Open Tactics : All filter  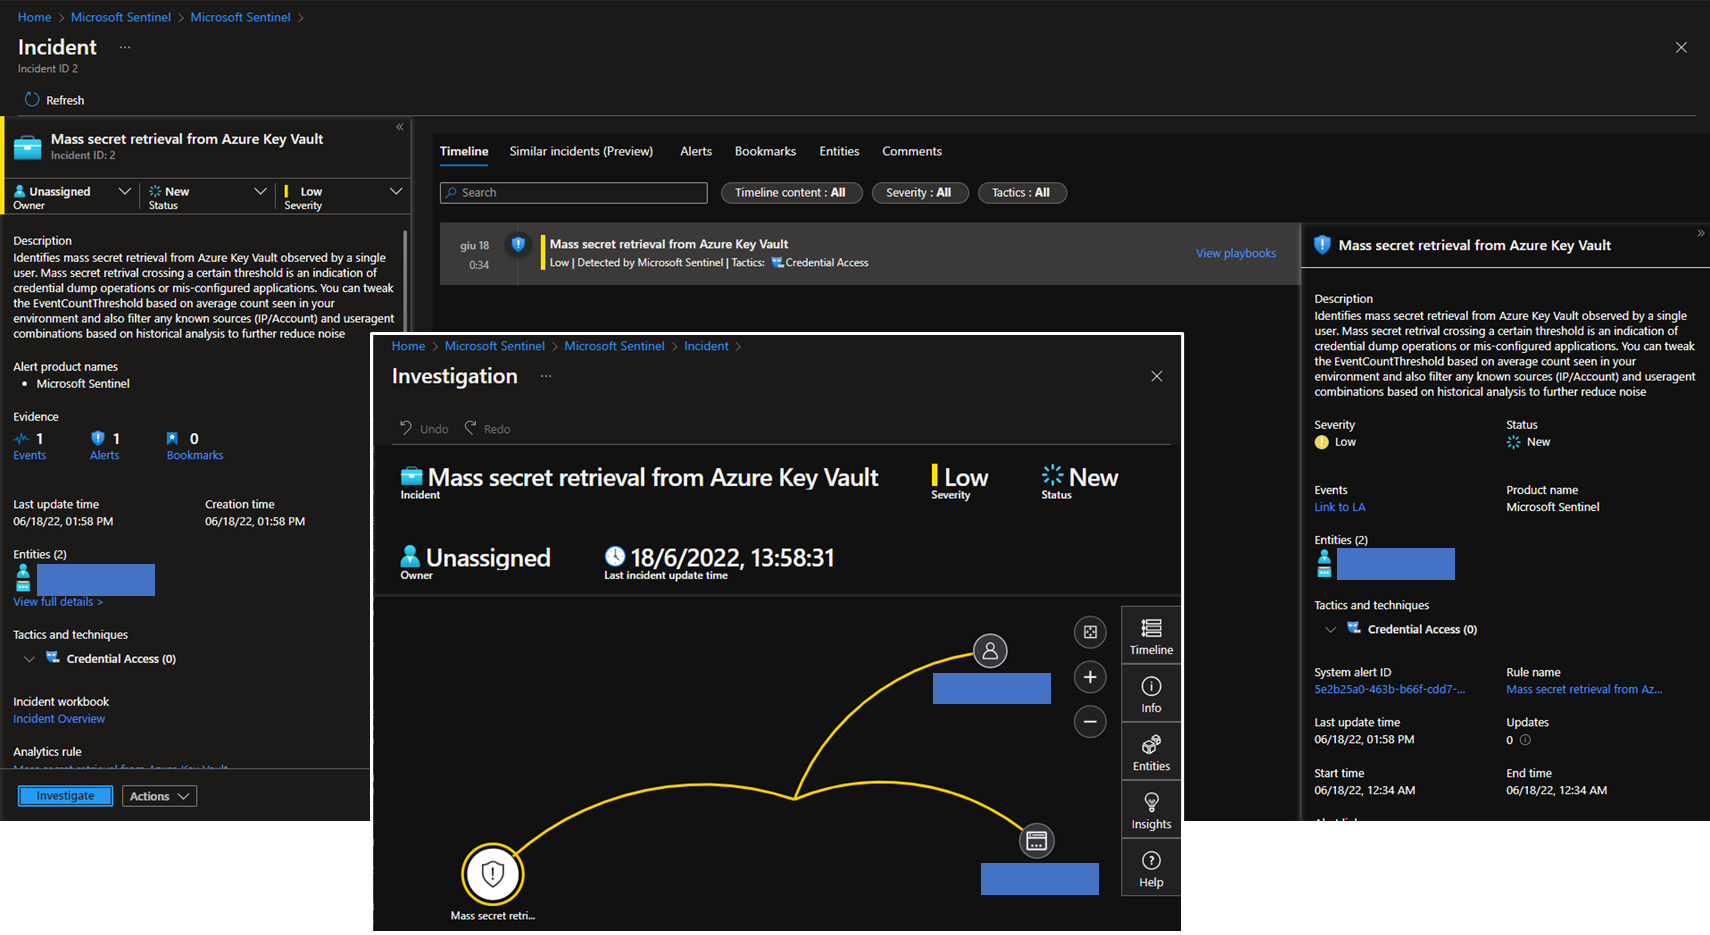(1021, 193)
